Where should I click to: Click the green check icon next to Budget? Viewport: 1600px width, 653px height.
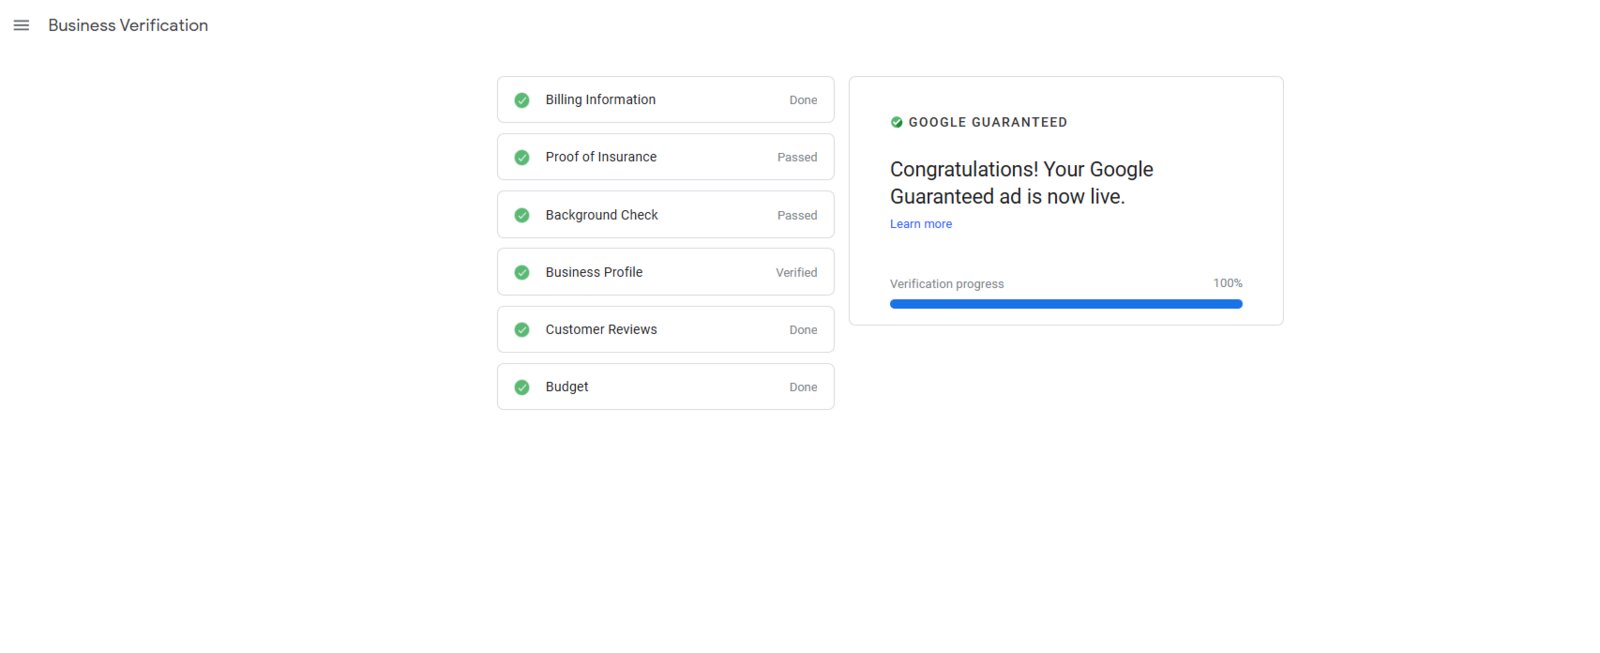[521, 386]
